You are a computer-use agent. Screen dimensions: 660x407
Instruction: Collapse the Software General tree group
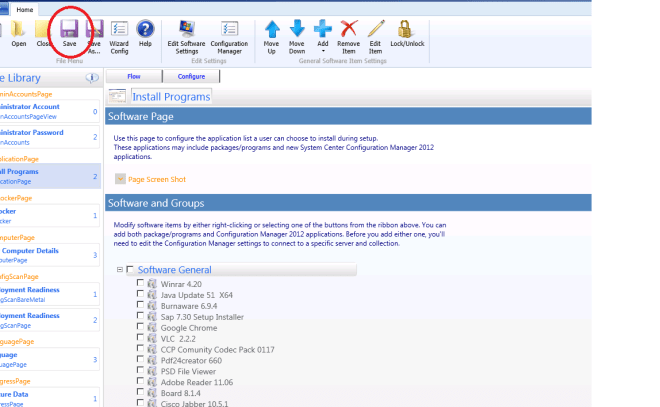pyautogui.click(x=120, y=270)
